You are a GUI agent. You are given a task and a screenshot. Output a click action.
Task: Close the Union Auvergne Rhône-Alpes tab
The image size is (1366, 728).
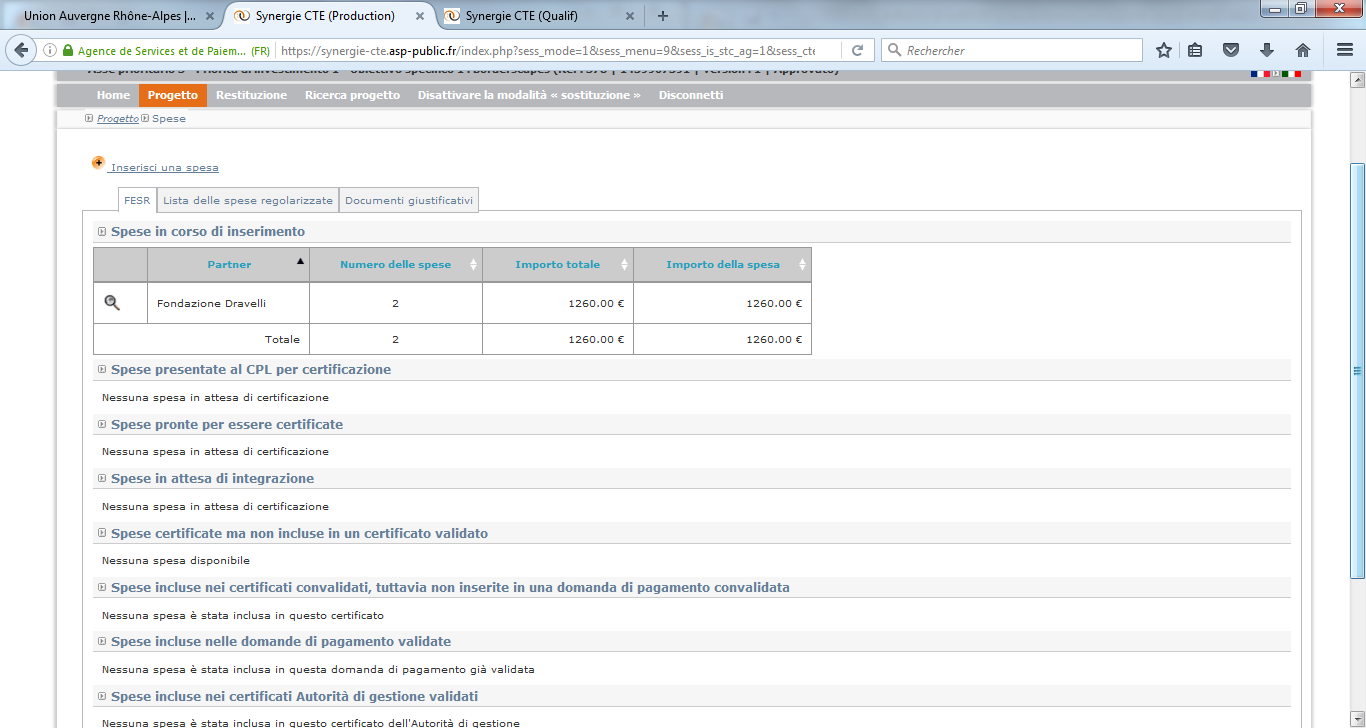tap(208, 16)
